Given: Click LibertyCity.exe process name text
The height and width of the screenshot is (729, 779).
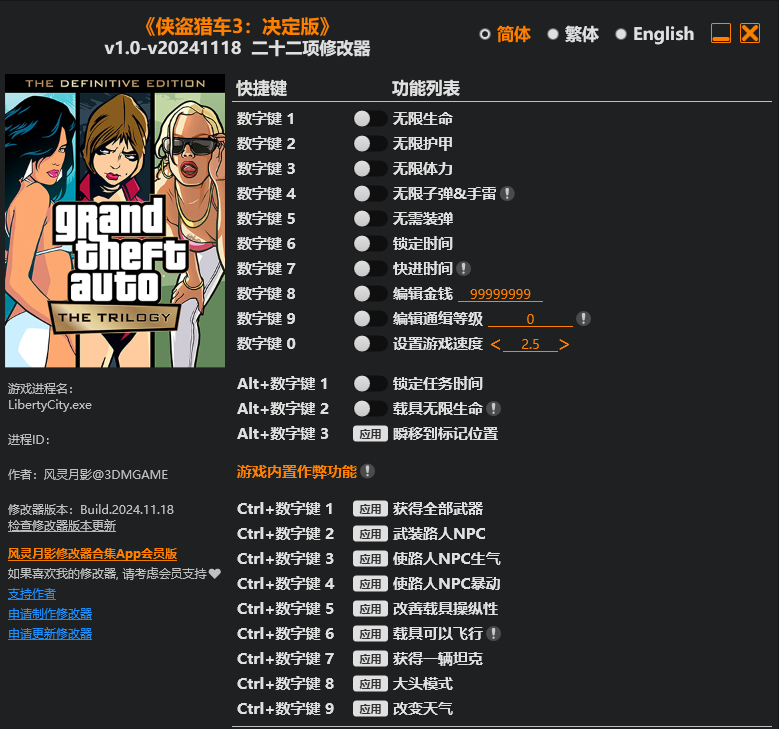Looking at the screenshot, I should (50, 405).
